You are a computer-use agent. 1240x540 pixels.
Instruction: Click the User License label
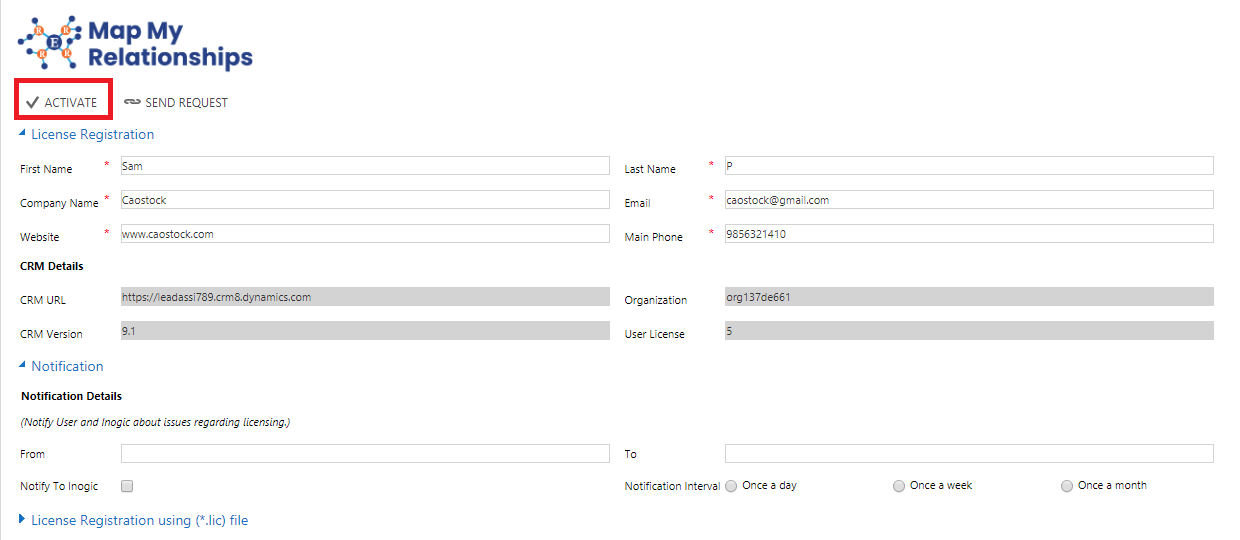click(x=655, y=334)
